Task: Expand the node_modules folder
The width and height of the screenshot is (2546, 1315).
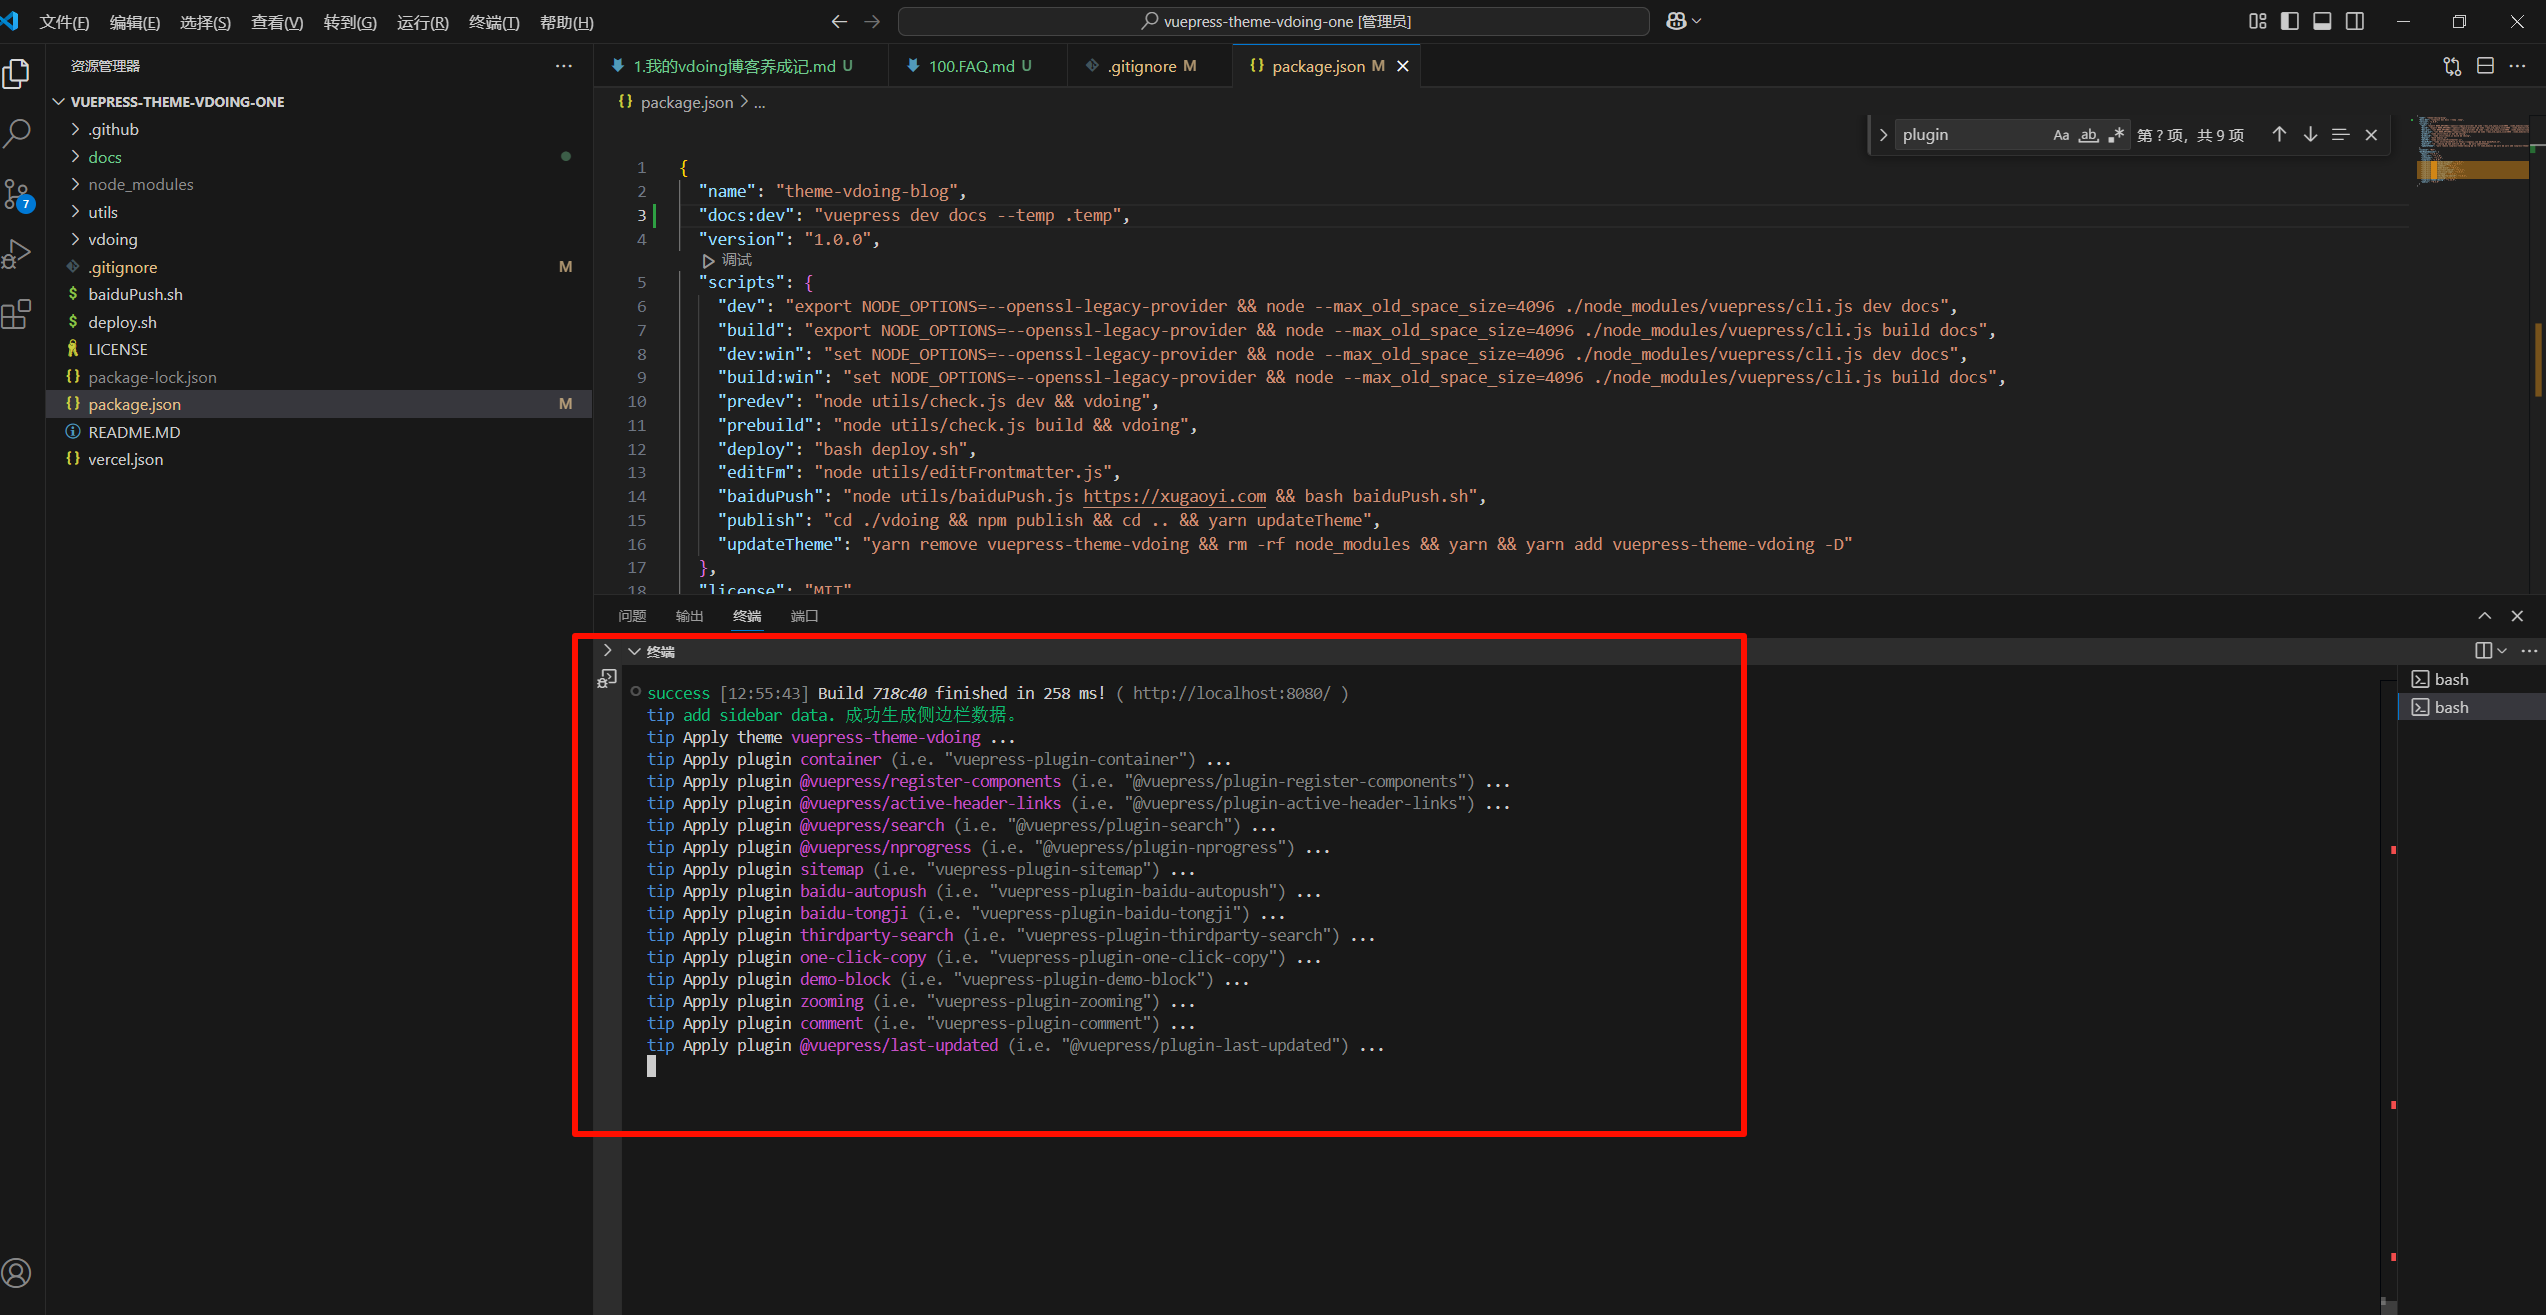Action: [140, 184]
